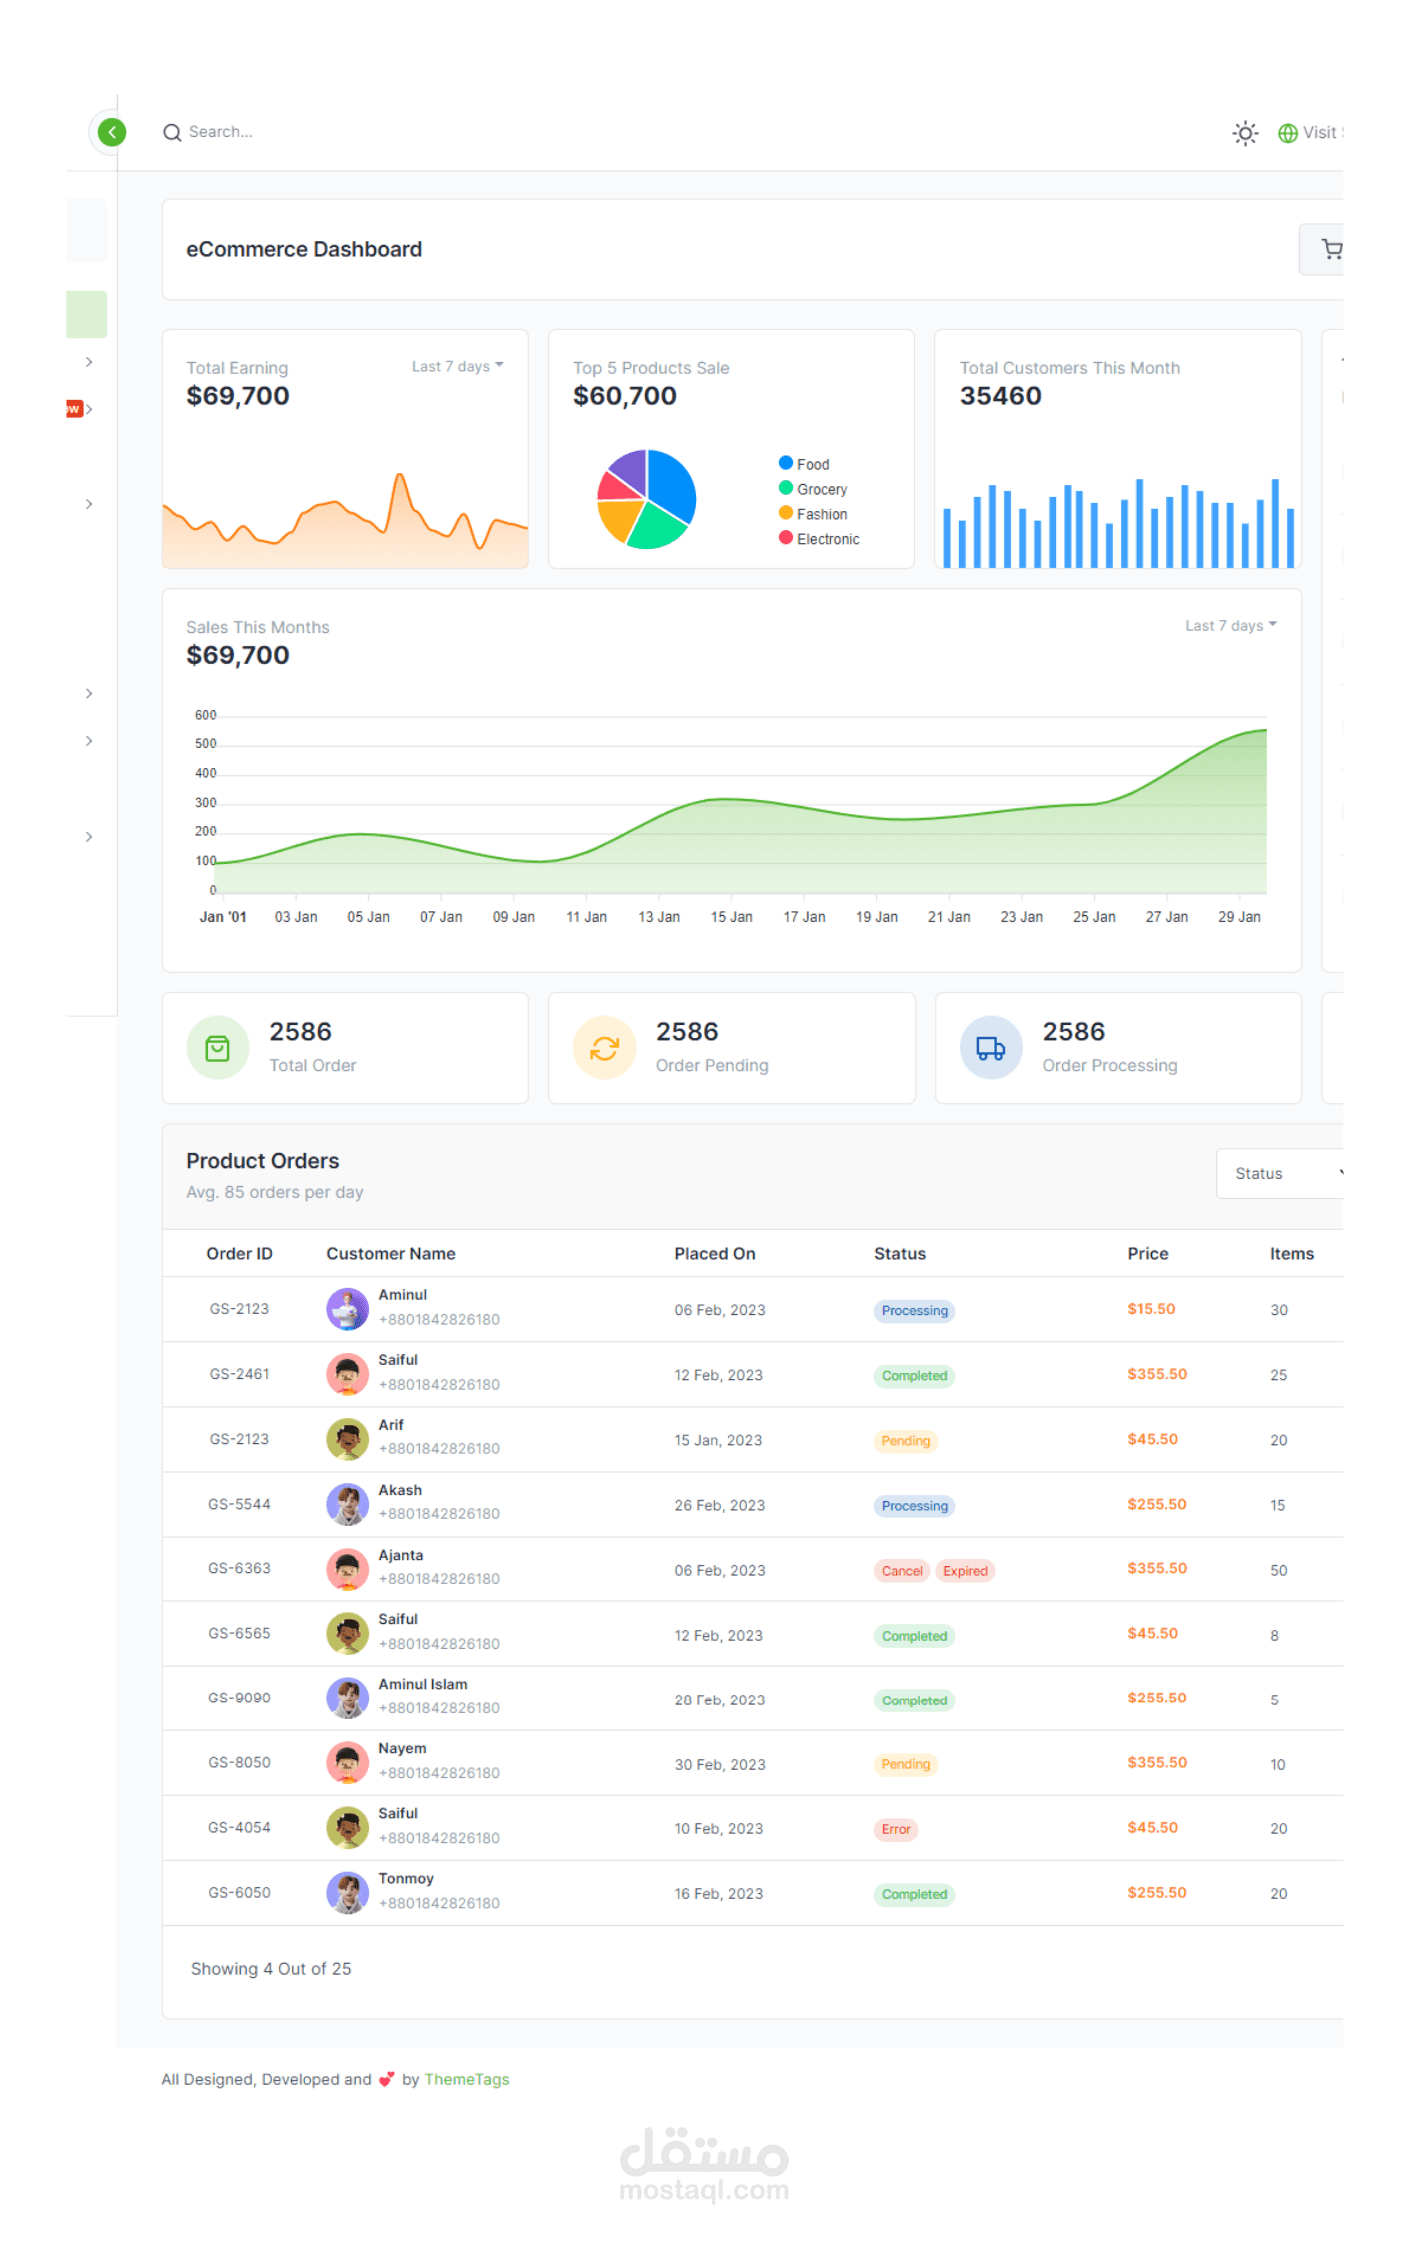This screenshot has width=1410, height=2250.
Task: Select Grocery legend green dot
Action: 786,488
